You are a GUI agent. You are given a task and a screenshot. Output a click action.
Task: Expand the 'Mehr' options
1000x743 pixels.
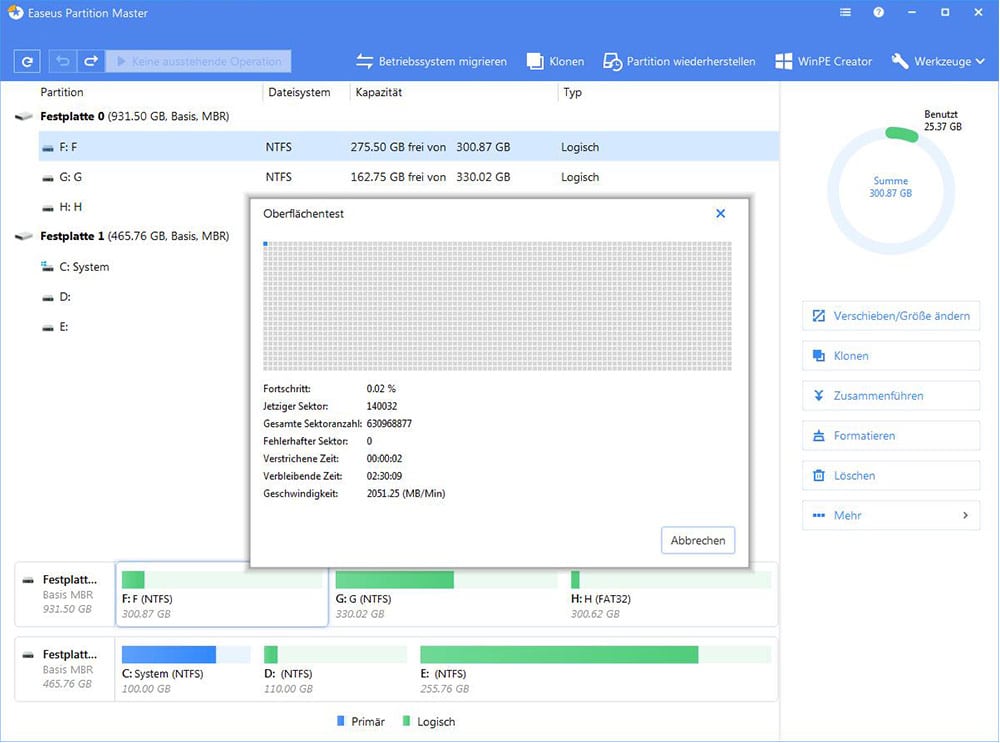click(x=891, y=515)
